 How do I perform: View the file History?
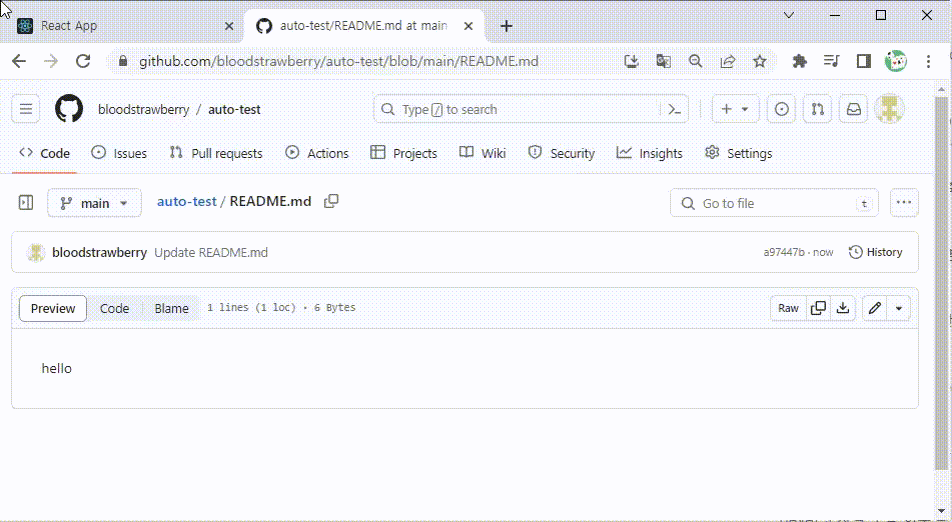(875, 252)
